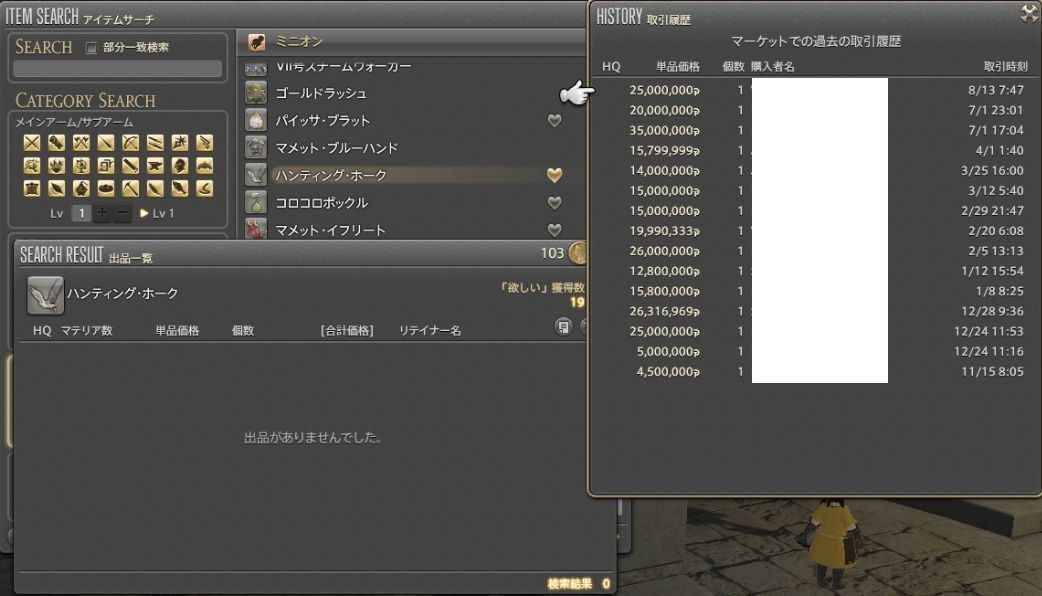Viewport: 1042px width, 596px height.
Task: Click the hawk icon in Search Result
Action: click(x=45, y=295)
